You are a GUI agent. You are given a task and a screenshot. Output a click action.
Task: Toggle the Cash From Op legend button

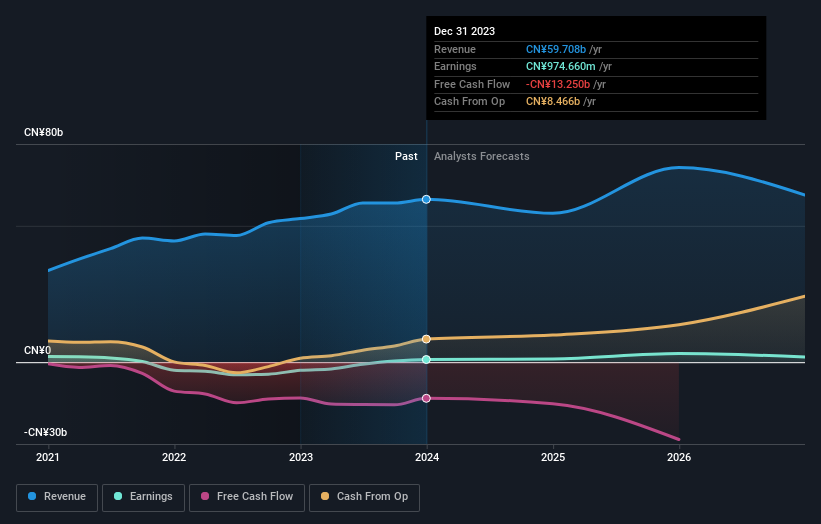pyautogui.click(x=364, y=497)
